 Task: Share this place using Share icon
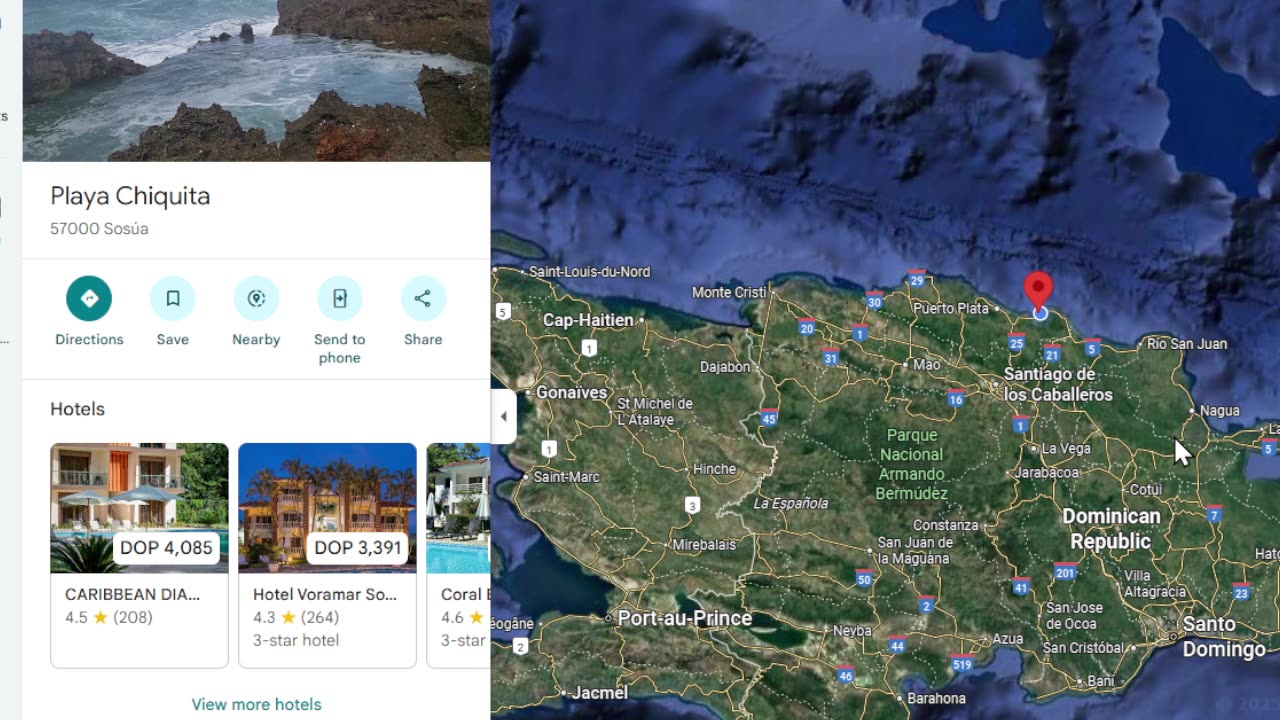(423, 298)
